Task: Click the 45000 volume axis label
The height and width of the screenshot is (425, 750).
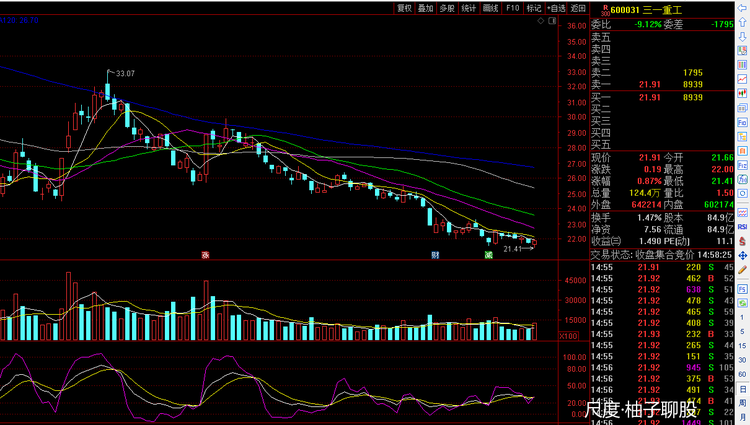Action: (575, 281)
